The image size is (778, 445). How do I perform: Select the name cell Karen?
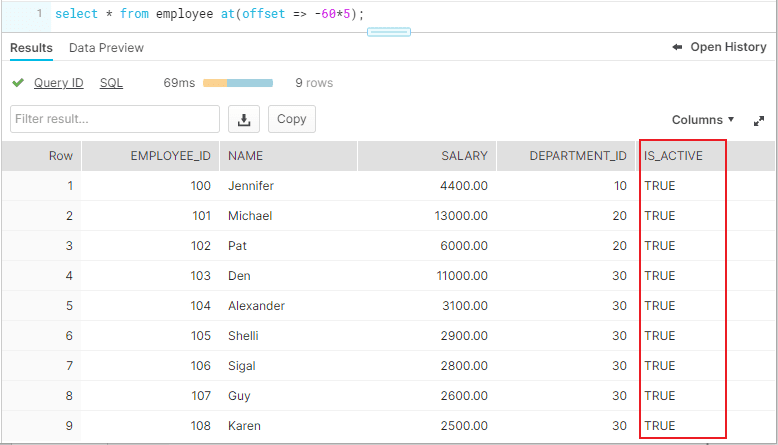point(244,426)
